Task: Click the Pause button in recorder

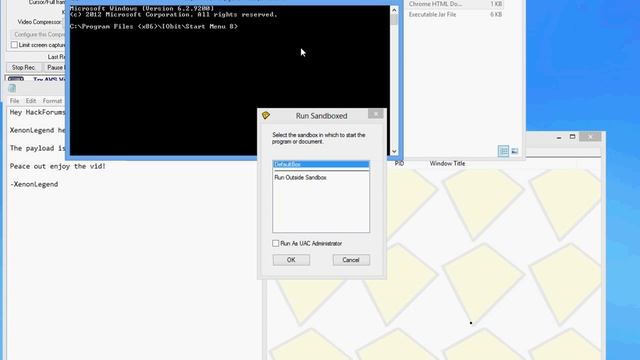Action: 55,67
